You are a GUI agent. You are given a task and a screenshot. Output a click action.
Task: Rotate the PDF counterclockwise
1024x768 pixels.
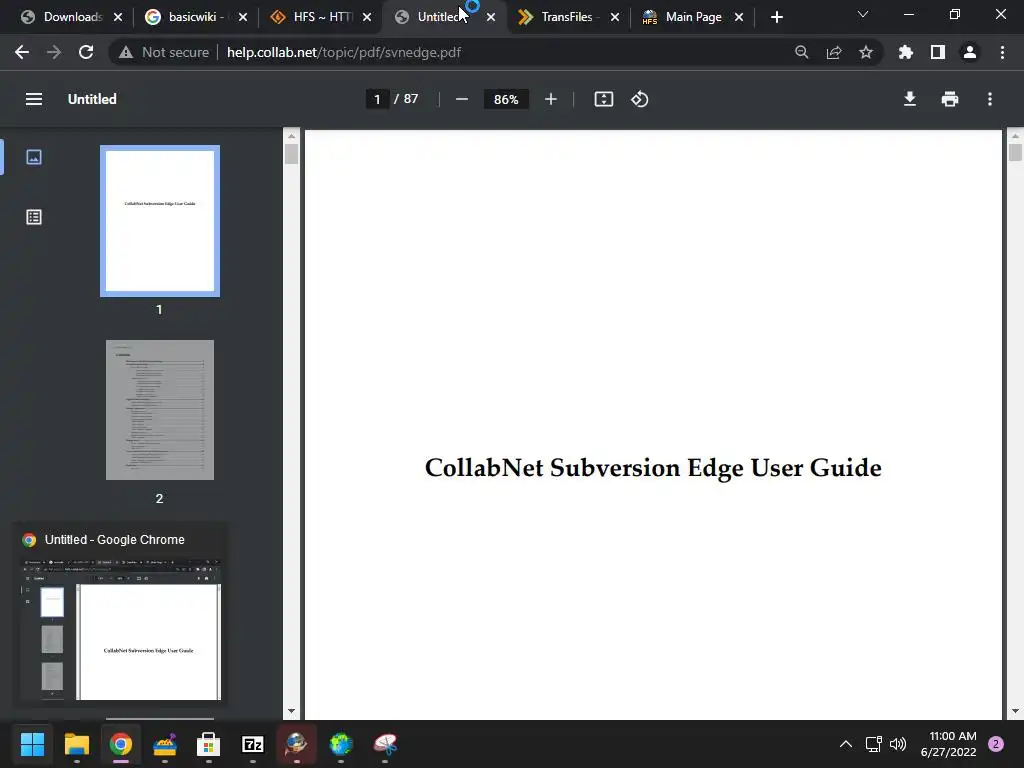[x=639, y=99]
